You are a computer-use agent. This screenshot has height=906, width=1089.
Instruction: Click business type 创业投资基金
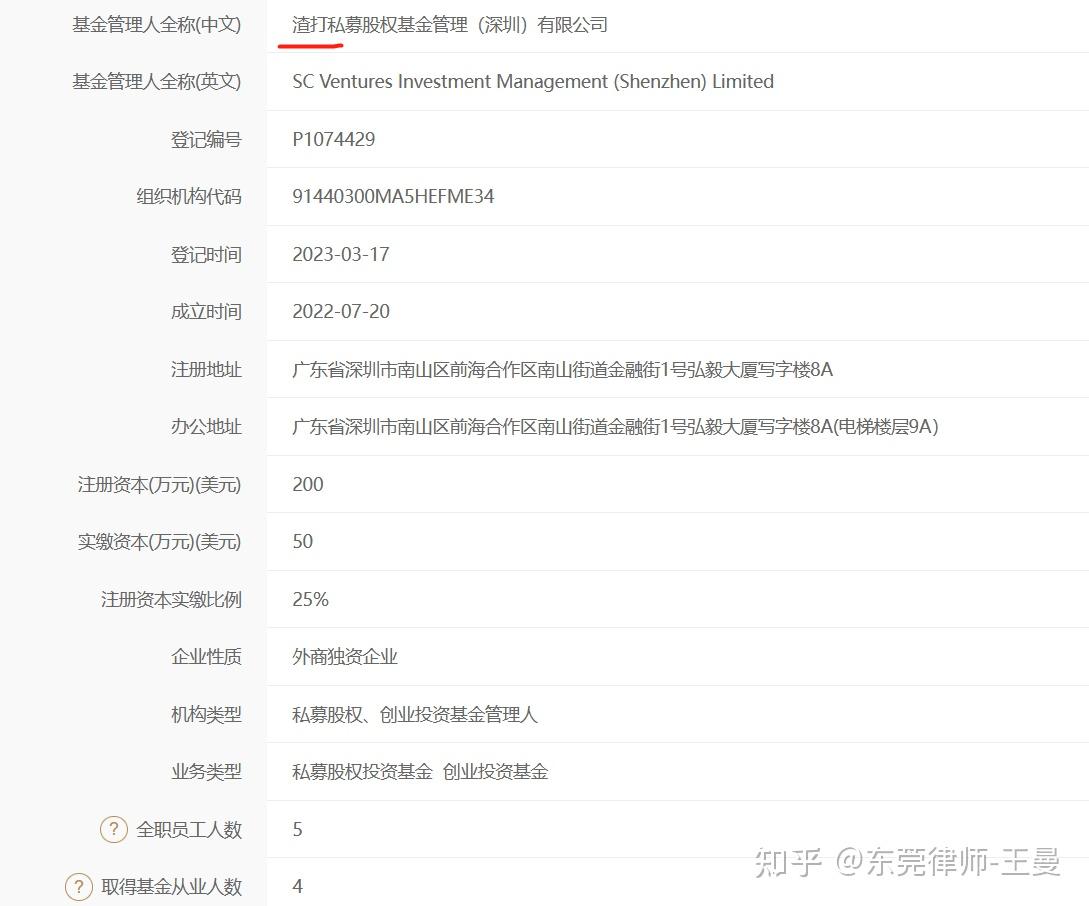(495, 771)
